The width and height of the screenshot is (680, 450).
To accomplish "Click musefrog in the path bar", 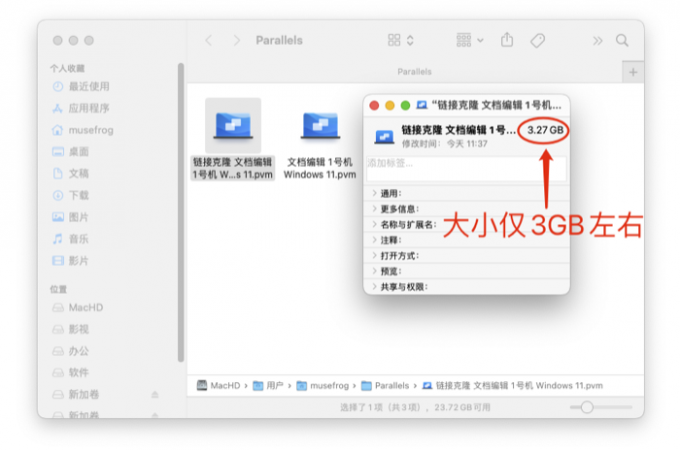I will pyautogui.click(x=323, y=385).
